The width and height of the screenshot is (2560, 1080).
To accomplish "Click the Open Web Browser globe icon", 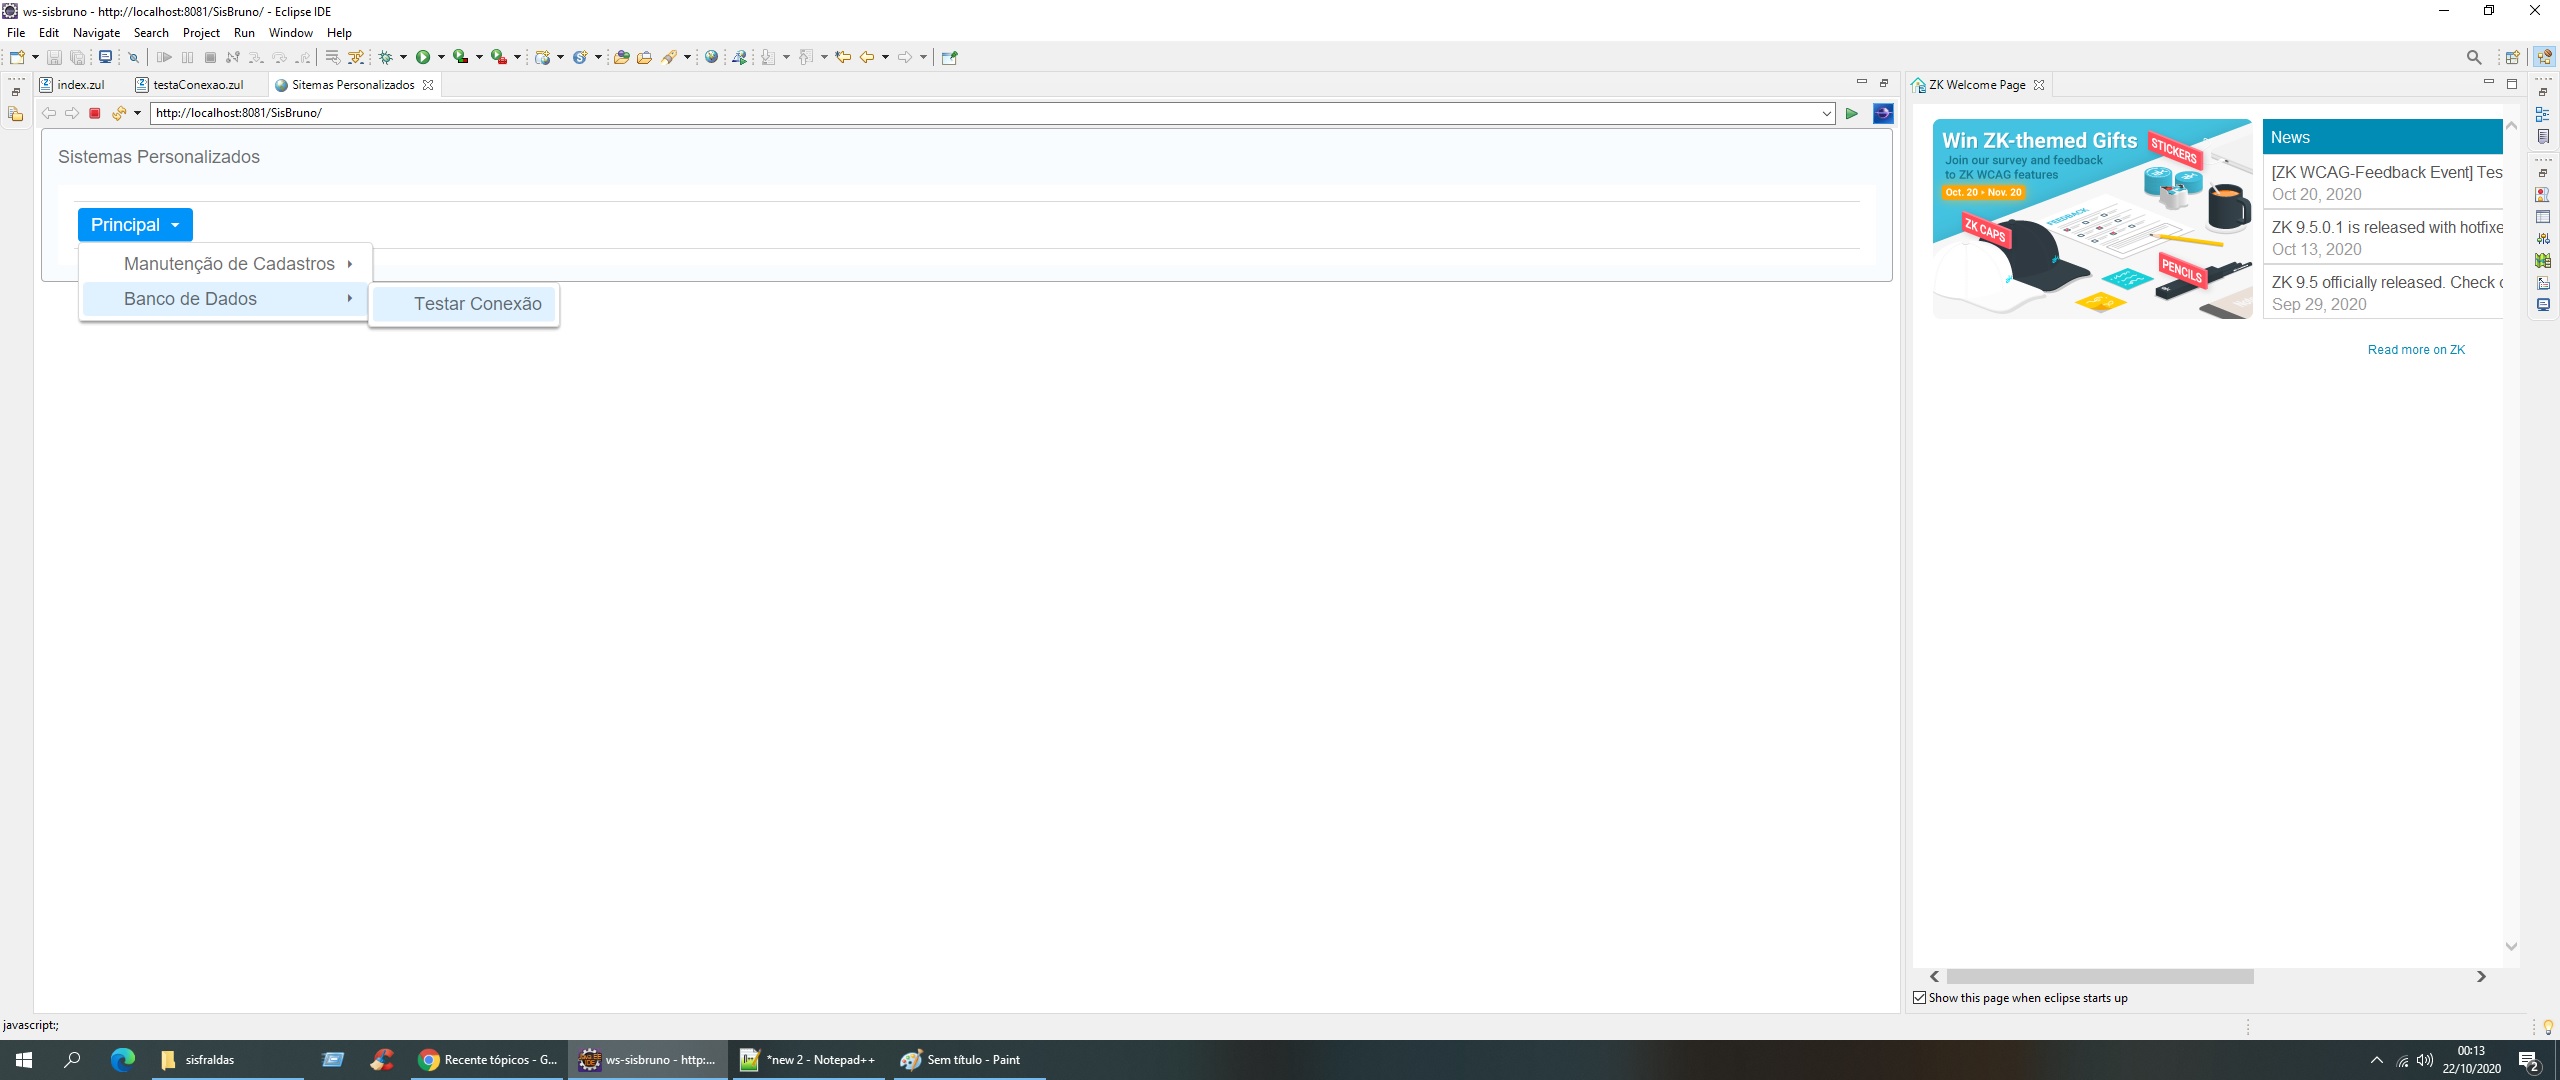I will (x=711, y=57).
